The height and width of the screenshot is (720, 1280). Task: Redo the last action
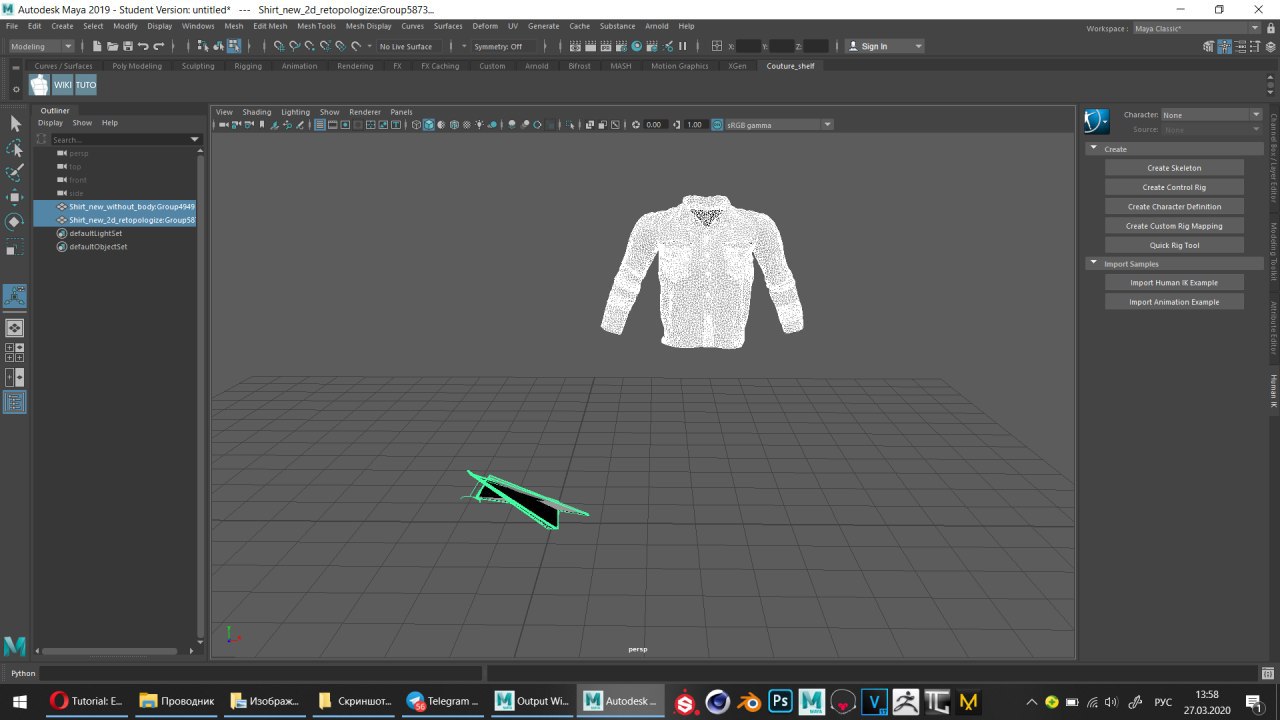coord(158,46)
